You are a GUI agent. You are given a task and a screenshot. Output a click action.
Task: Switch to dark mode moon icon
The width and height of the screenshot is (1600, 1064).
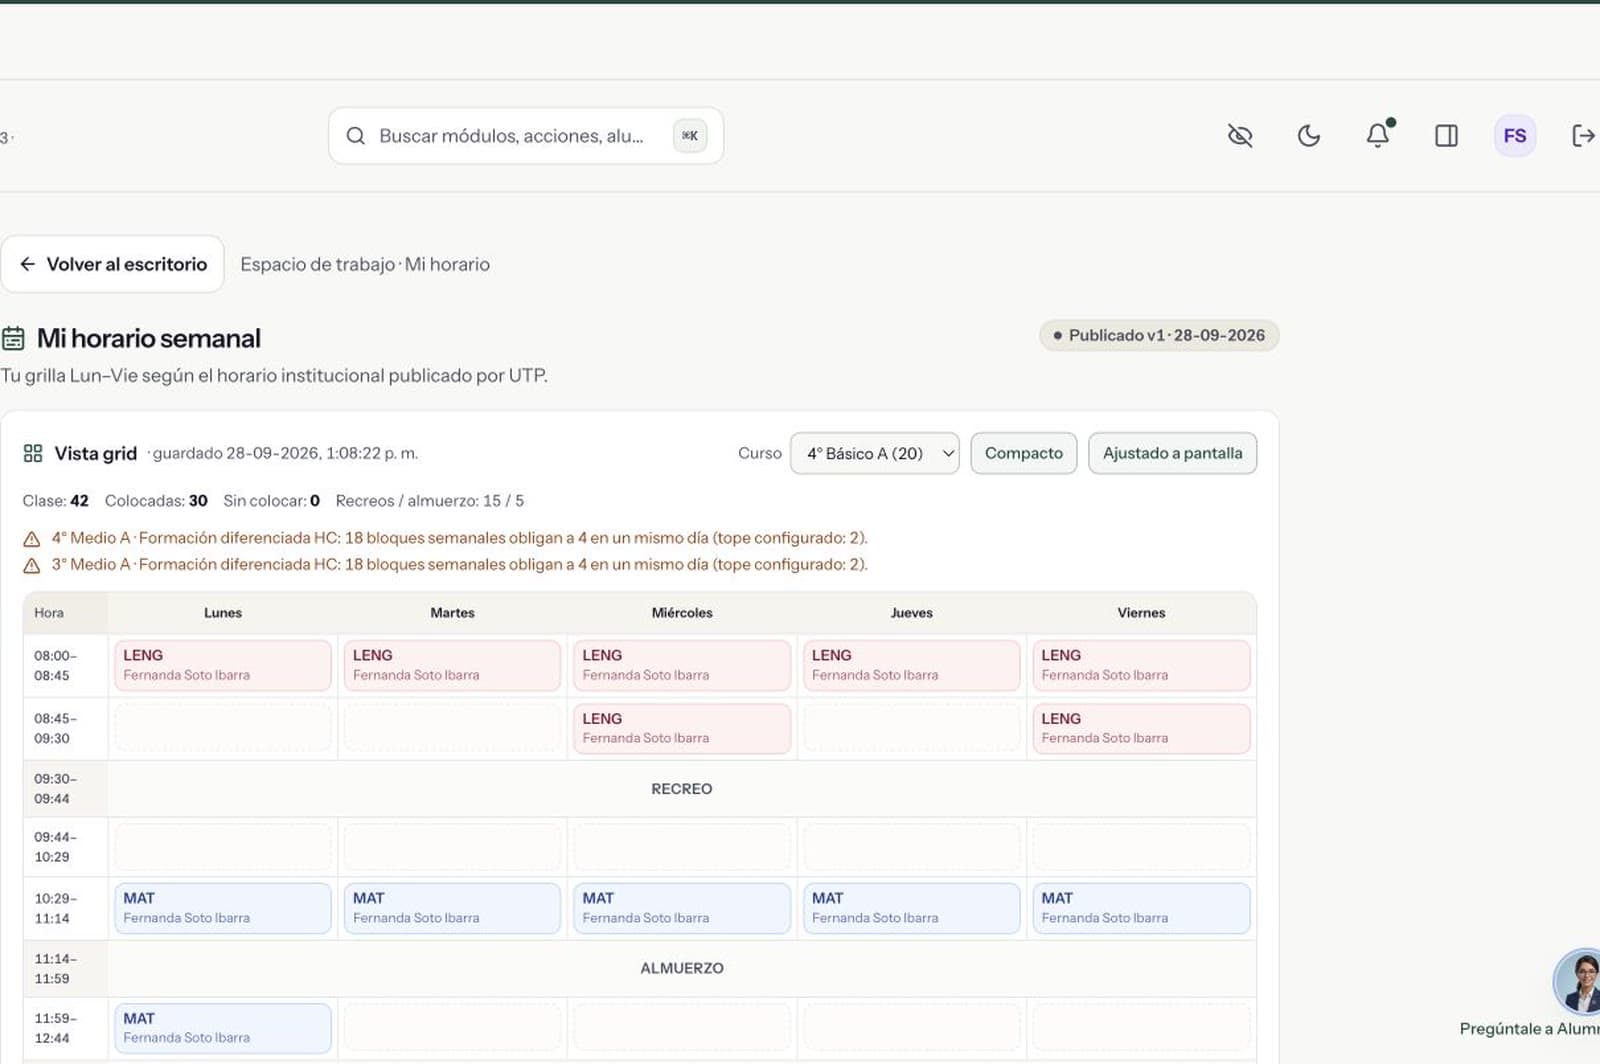coord(1309,136)
